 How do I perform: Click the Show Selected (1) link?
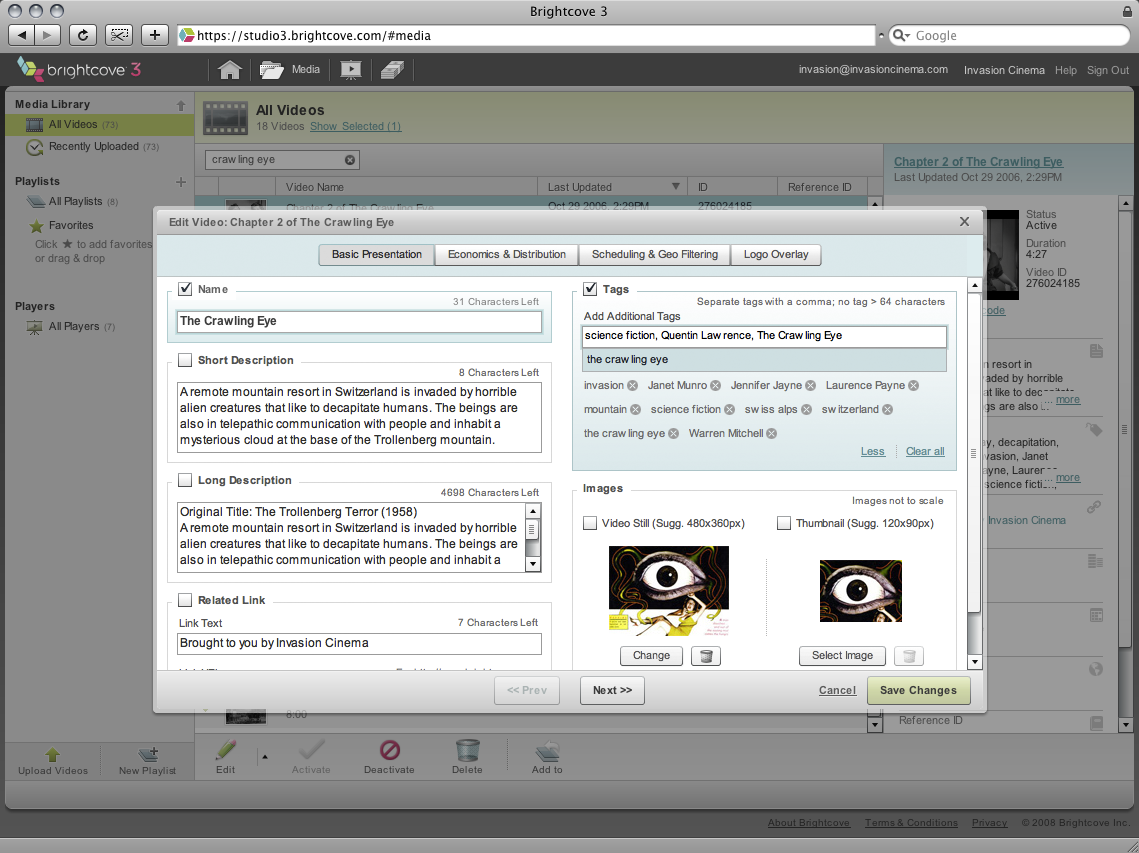[355, 126]
